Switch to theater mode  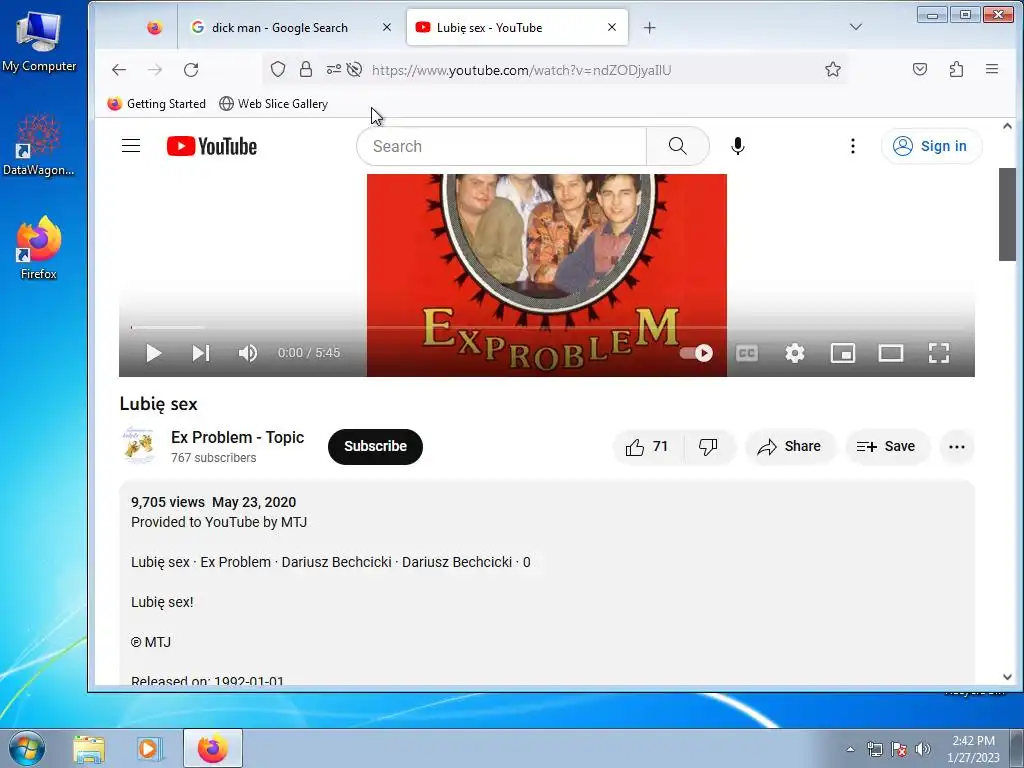coord(891,353)
